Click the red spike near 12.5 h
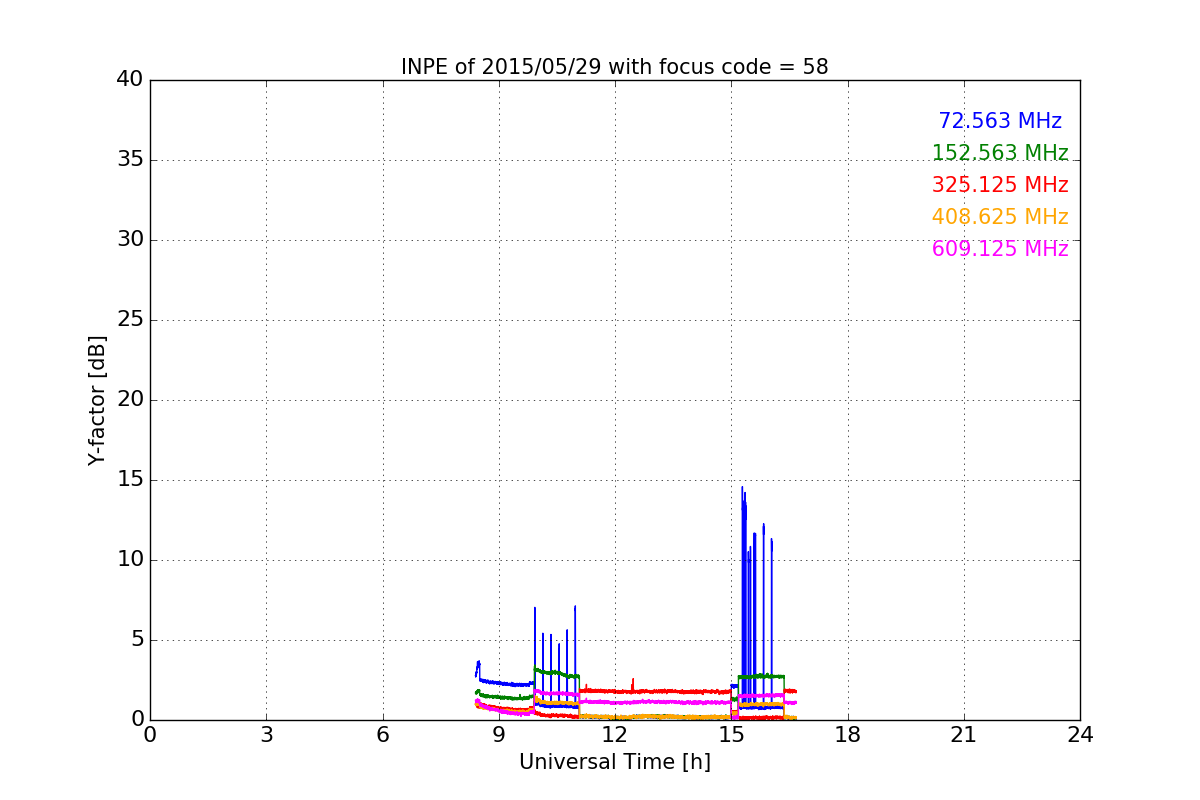This screenshot has height=800, width=1200. tap(632, 685)
